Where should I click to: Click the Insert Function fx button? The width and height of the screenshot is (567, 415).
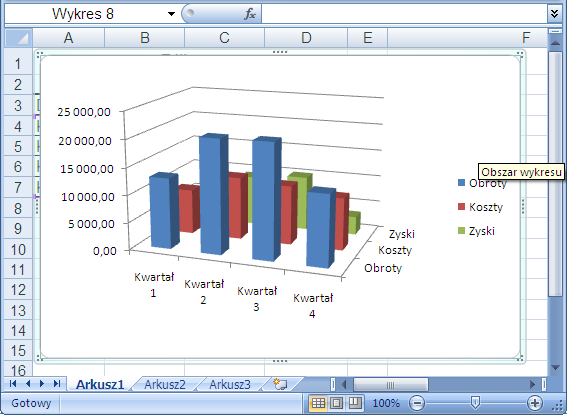click(250, 14)
